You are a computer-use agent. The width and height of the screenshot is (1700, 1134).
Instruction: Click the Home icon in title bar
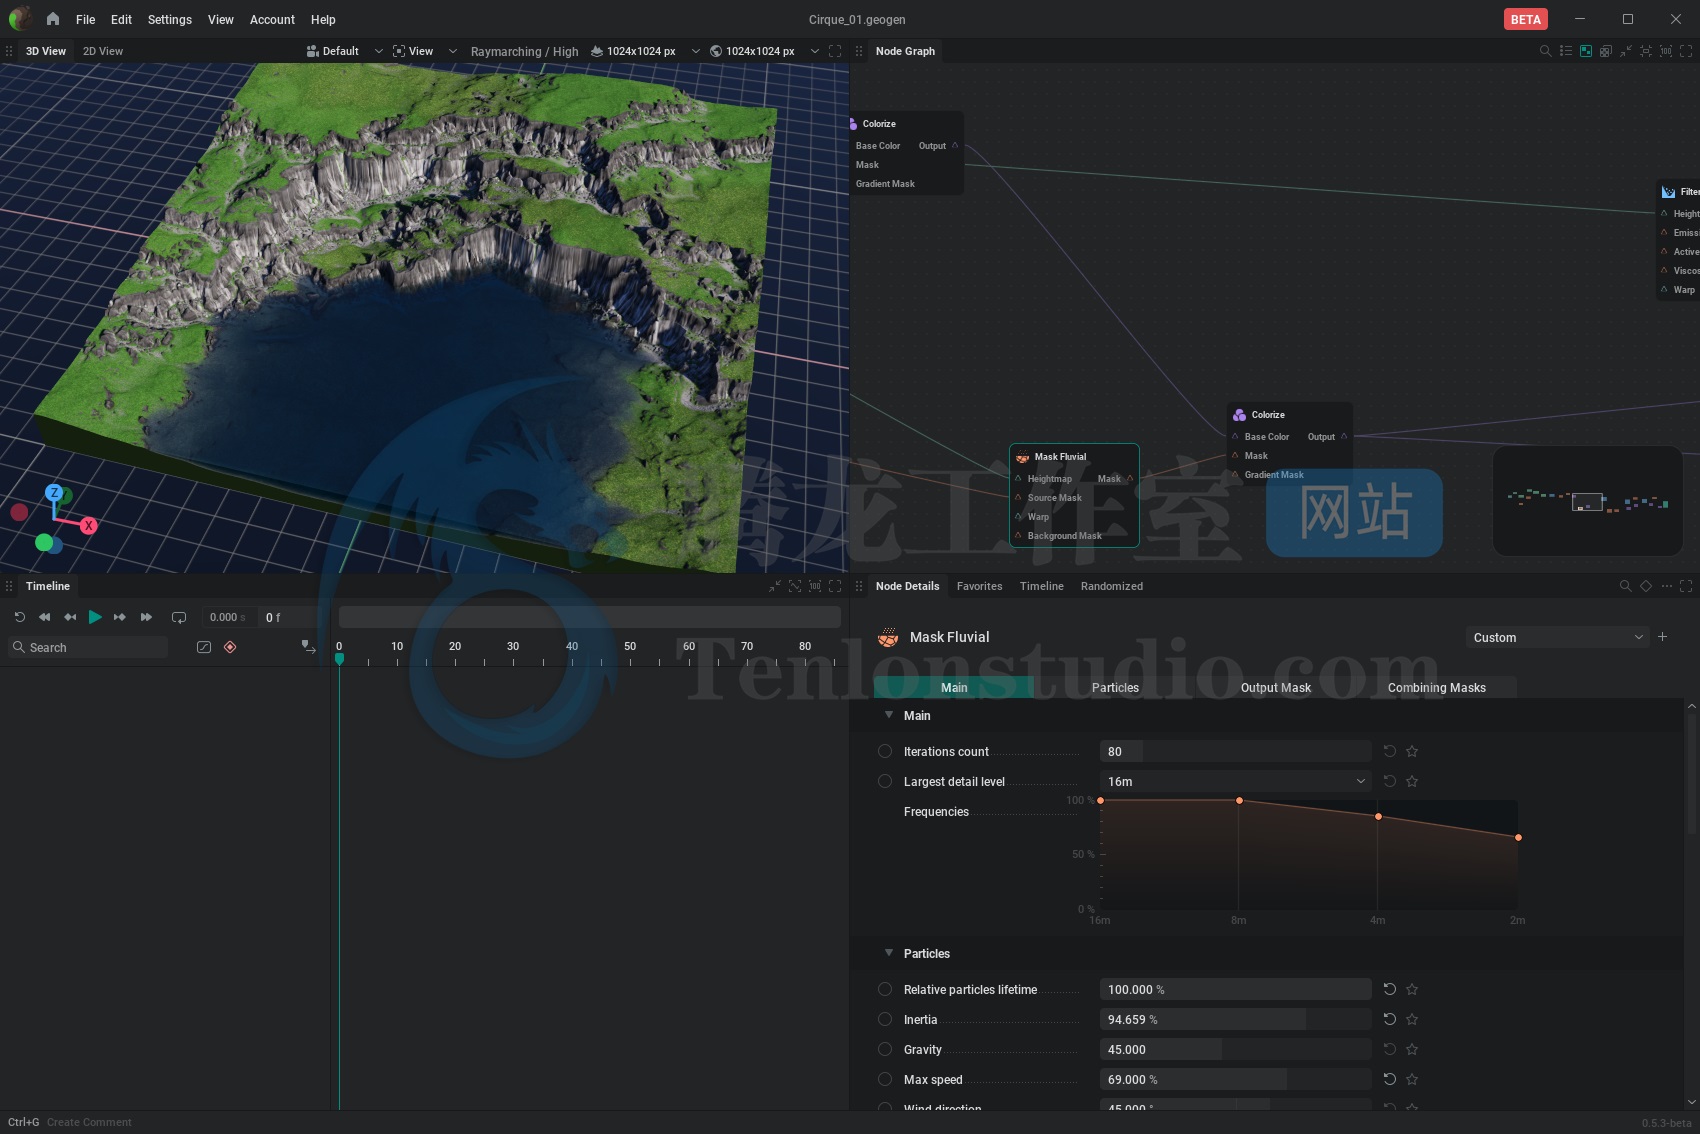(x=53, y=19)
